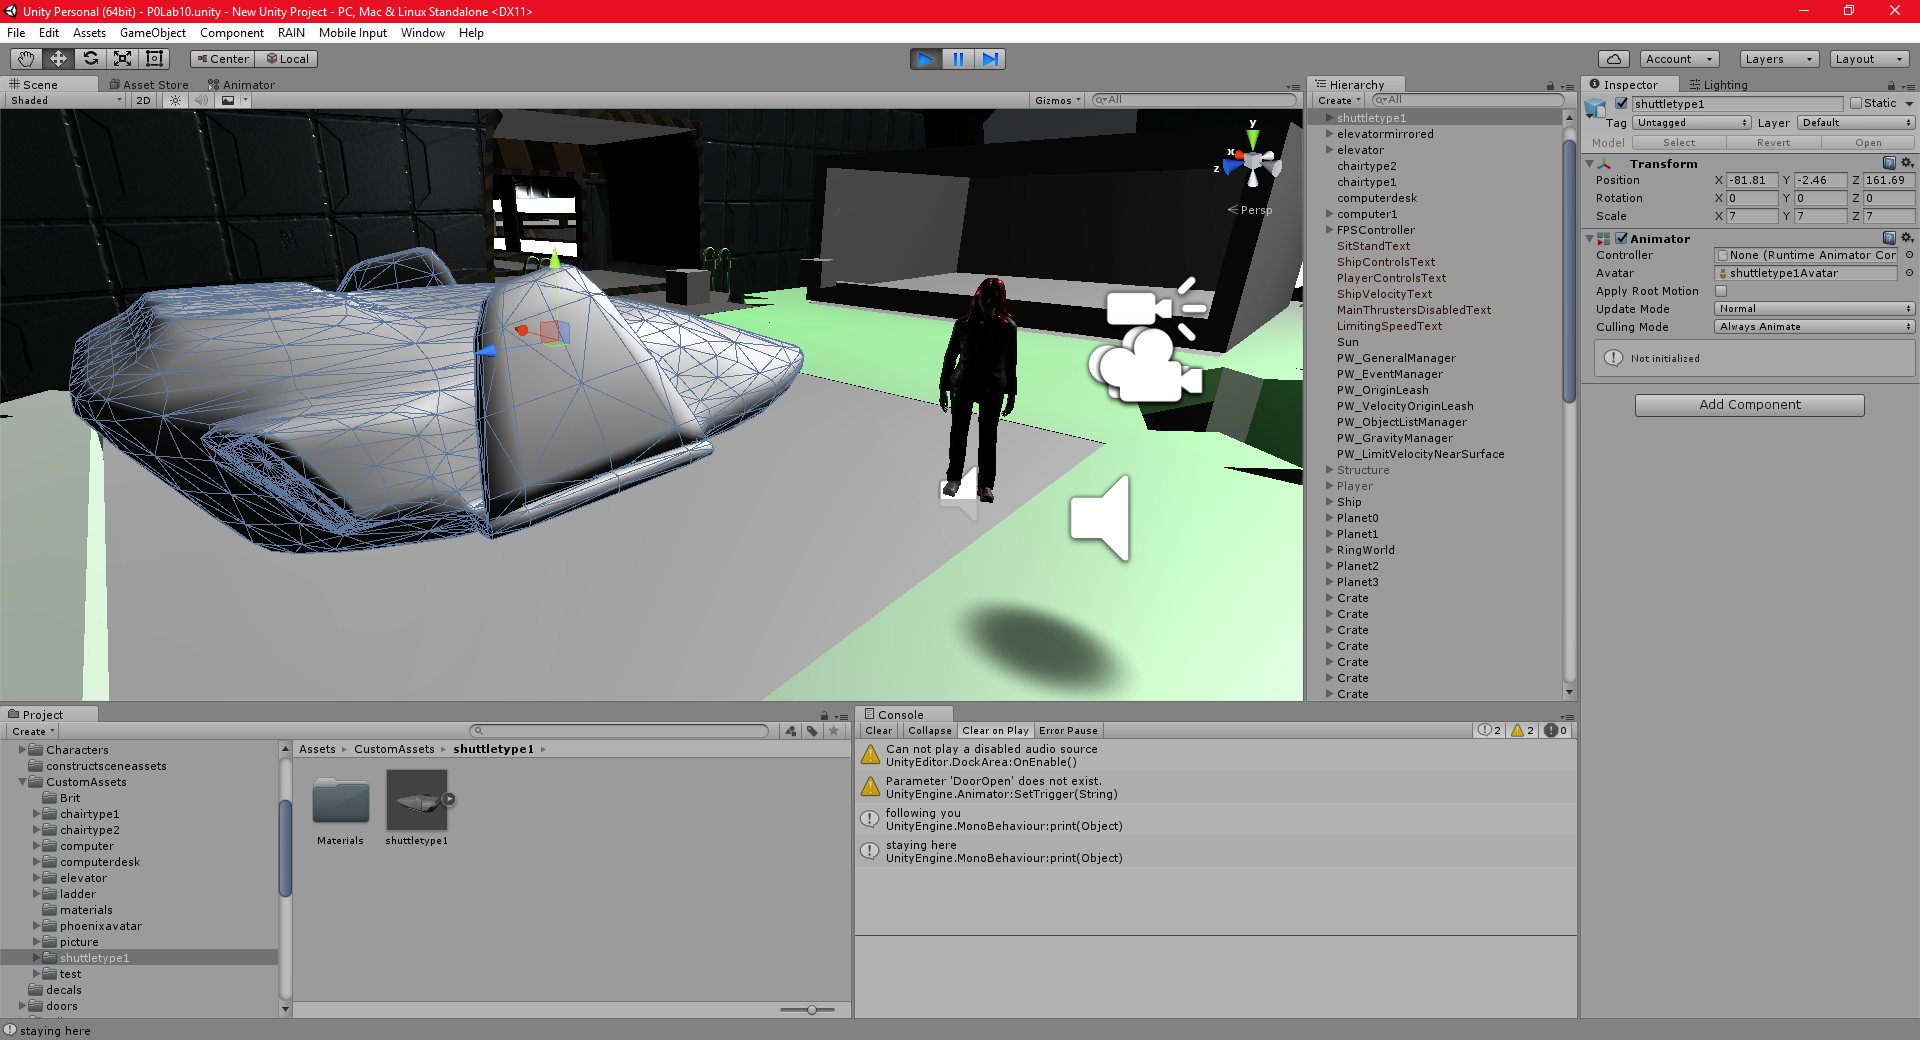Toggle console Collapse option
The height and width of the screenshot is (1040, 1920).
929,731
